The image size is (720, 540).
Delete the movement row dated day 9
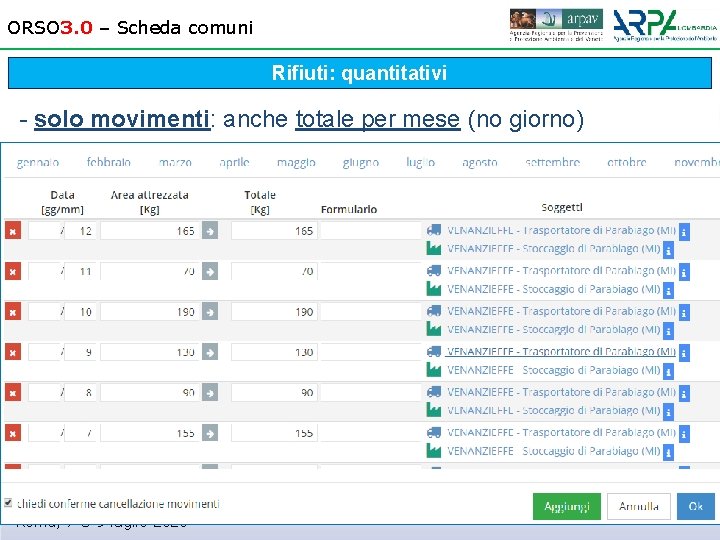(x=13, y=352)
